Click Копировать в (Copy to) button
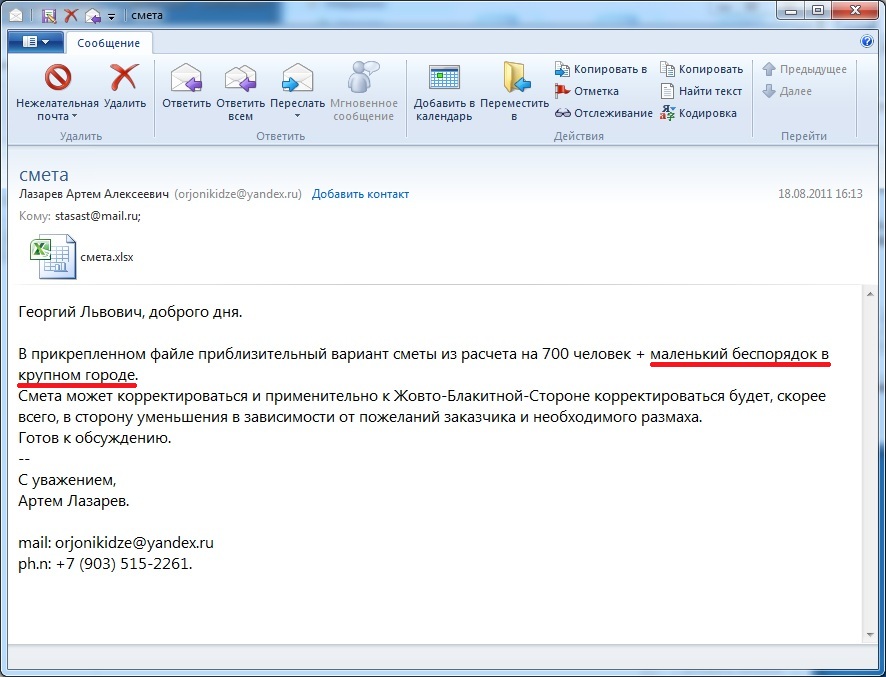This screenshot has height=677, width=886. tap(601, 69)
